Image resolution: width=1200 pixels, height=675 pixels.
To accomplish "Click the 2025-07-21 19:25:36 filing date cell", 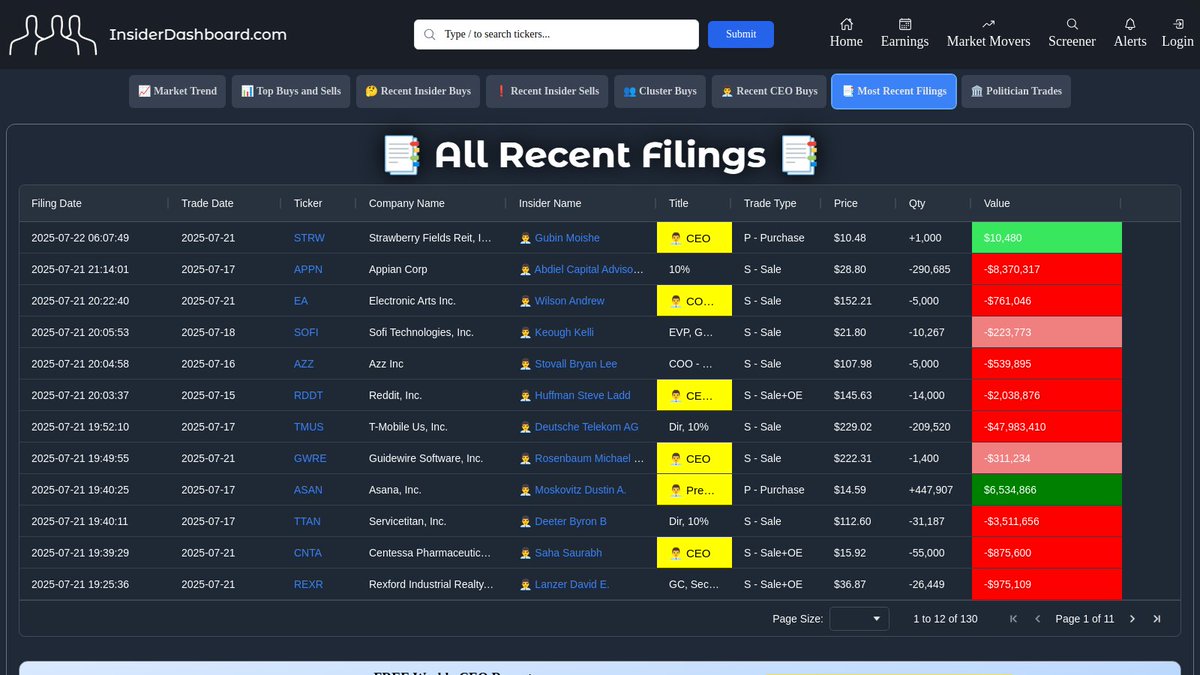I will point(94,585).
